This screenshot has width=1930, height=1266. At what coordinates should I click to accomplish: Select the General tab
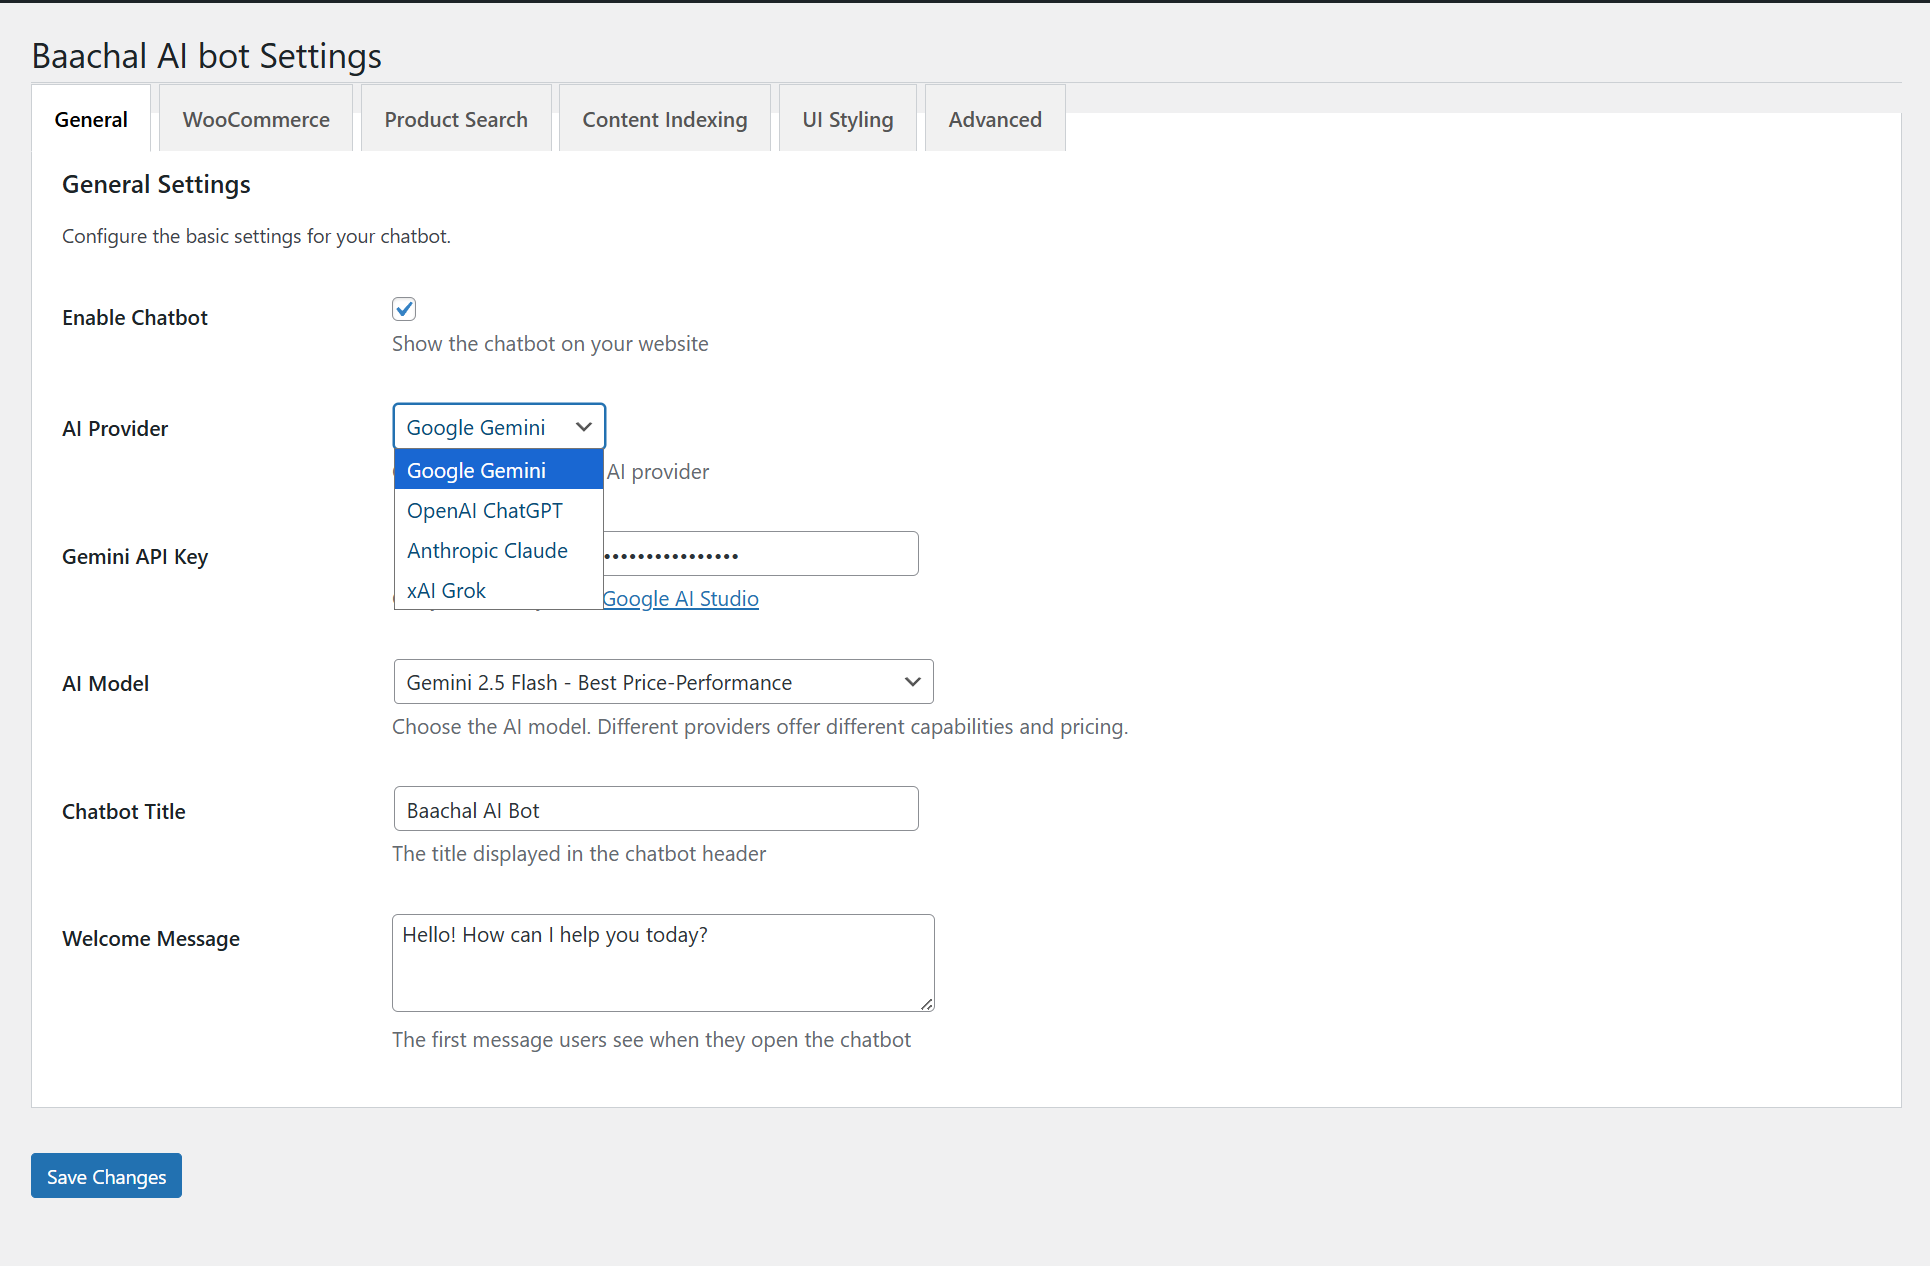point(91,118)
